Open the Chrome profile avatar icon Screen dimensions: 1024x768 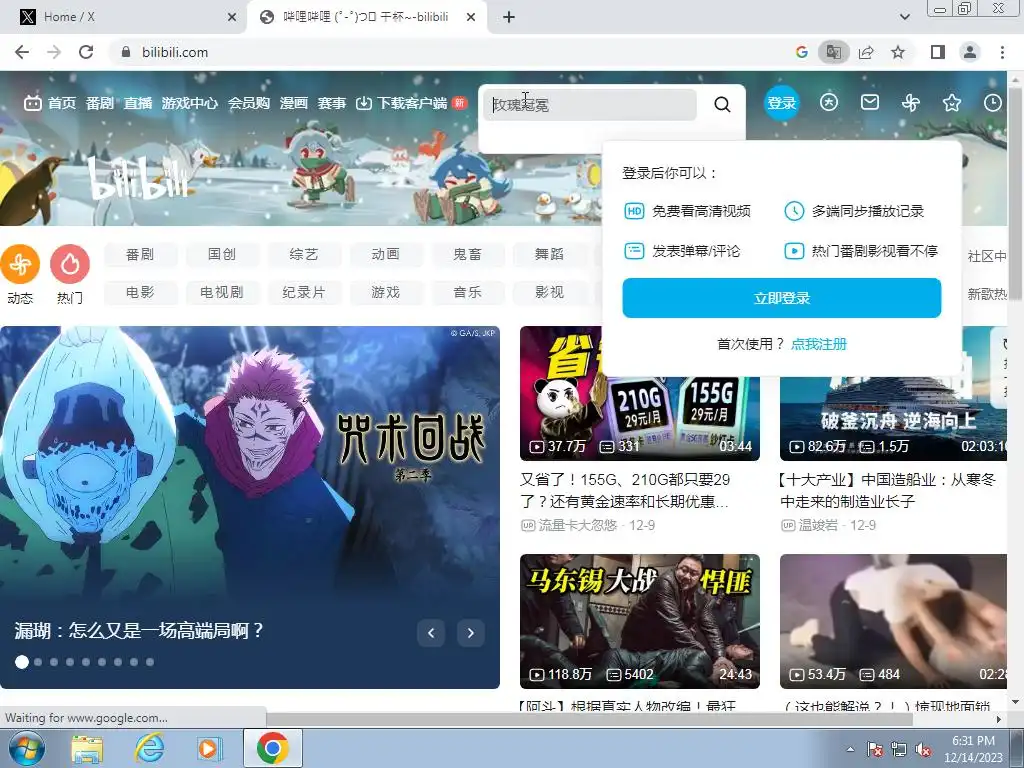click(970, 52)
